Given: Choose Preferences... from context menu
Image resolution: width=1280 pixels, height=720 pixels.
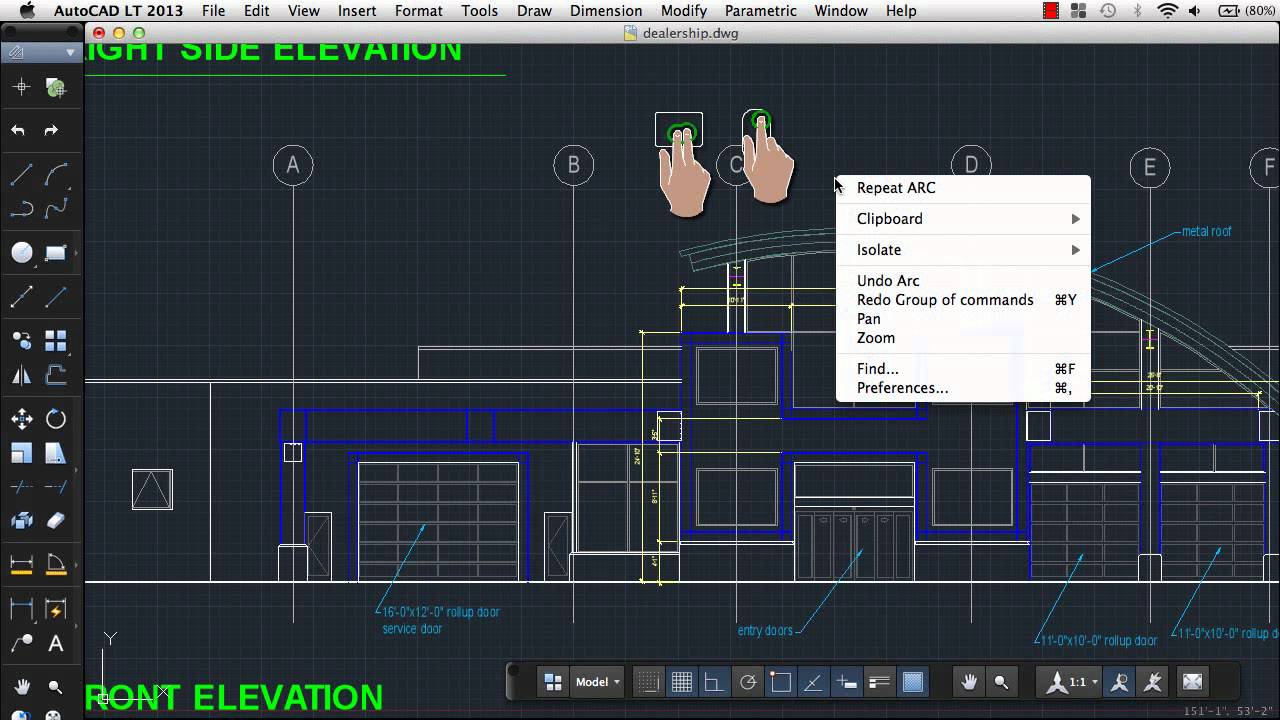Looking at the screenshot, I should [x=963, y=388].
